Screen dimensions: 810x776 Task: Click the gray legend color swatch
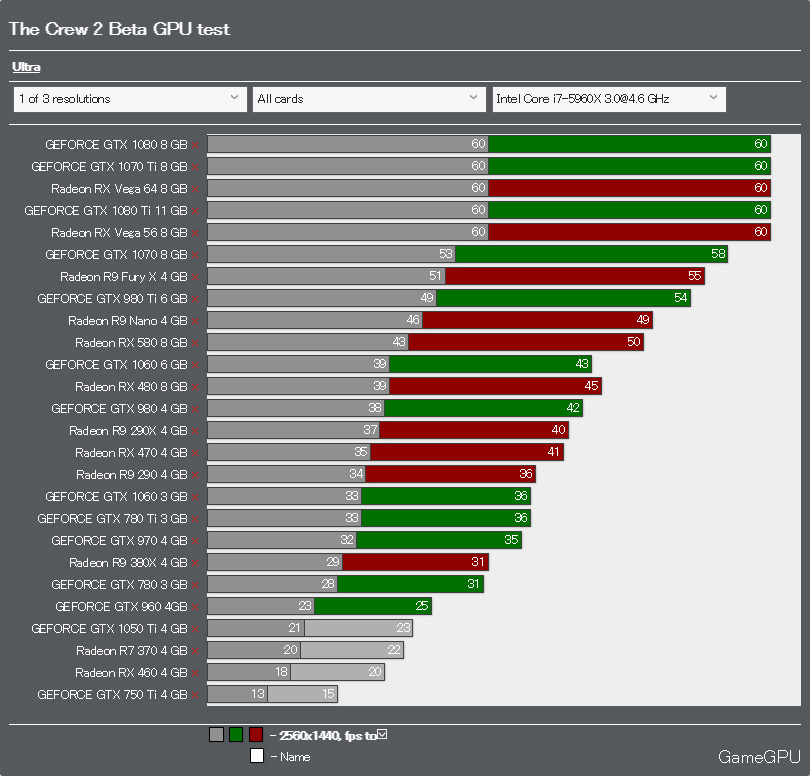click(216, 734)
